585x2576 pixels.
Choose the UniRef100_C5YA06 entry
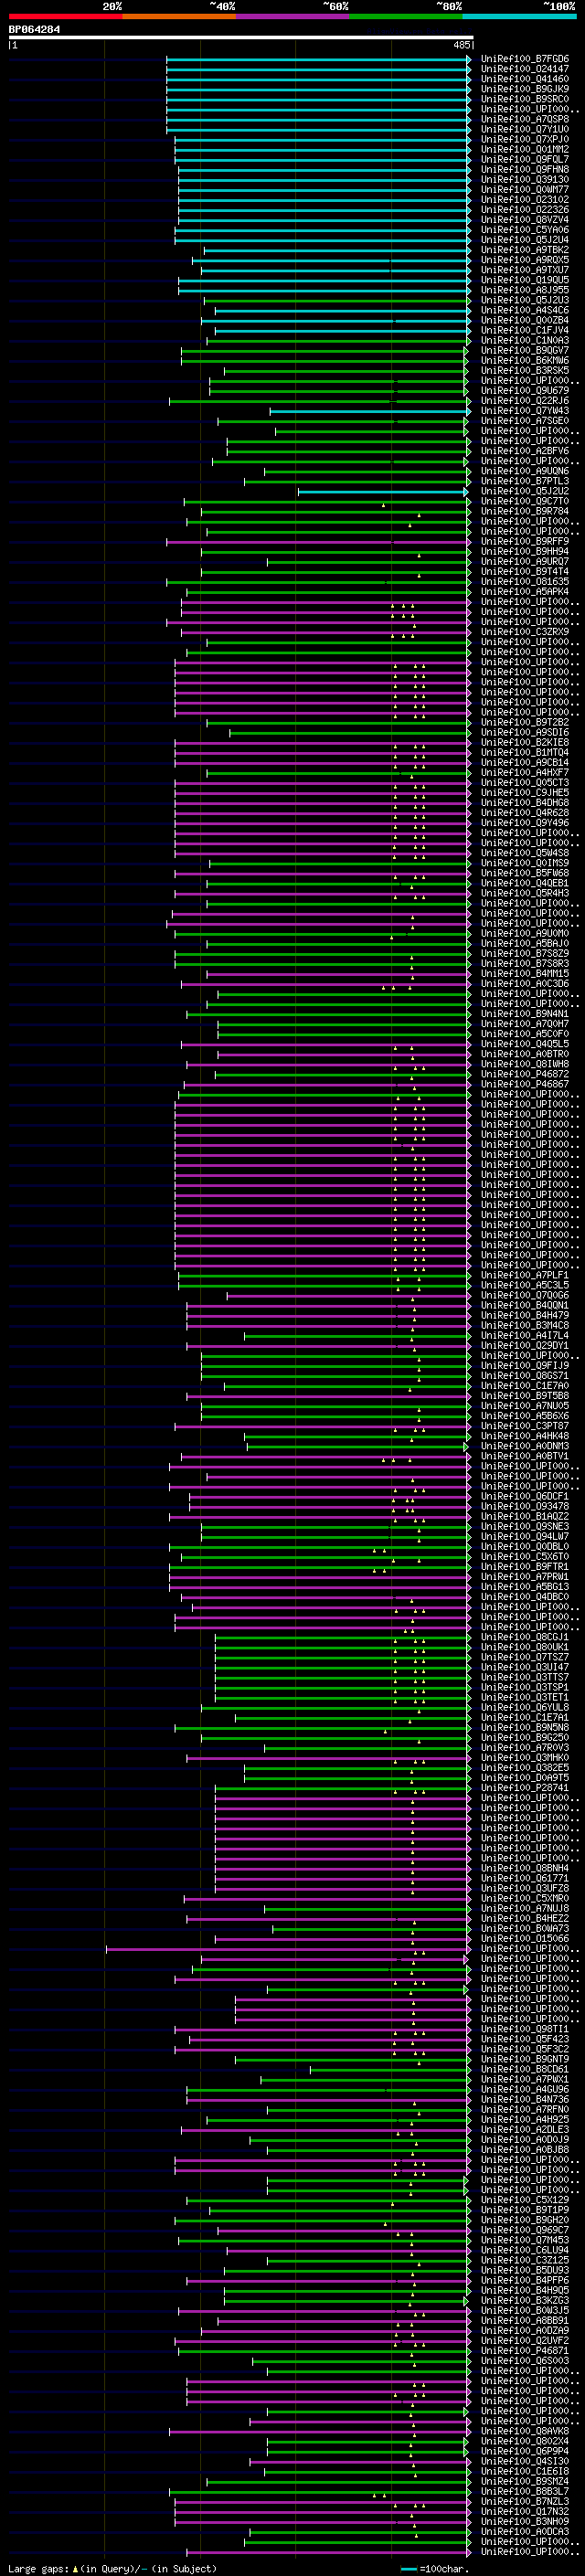coord(524,230)
